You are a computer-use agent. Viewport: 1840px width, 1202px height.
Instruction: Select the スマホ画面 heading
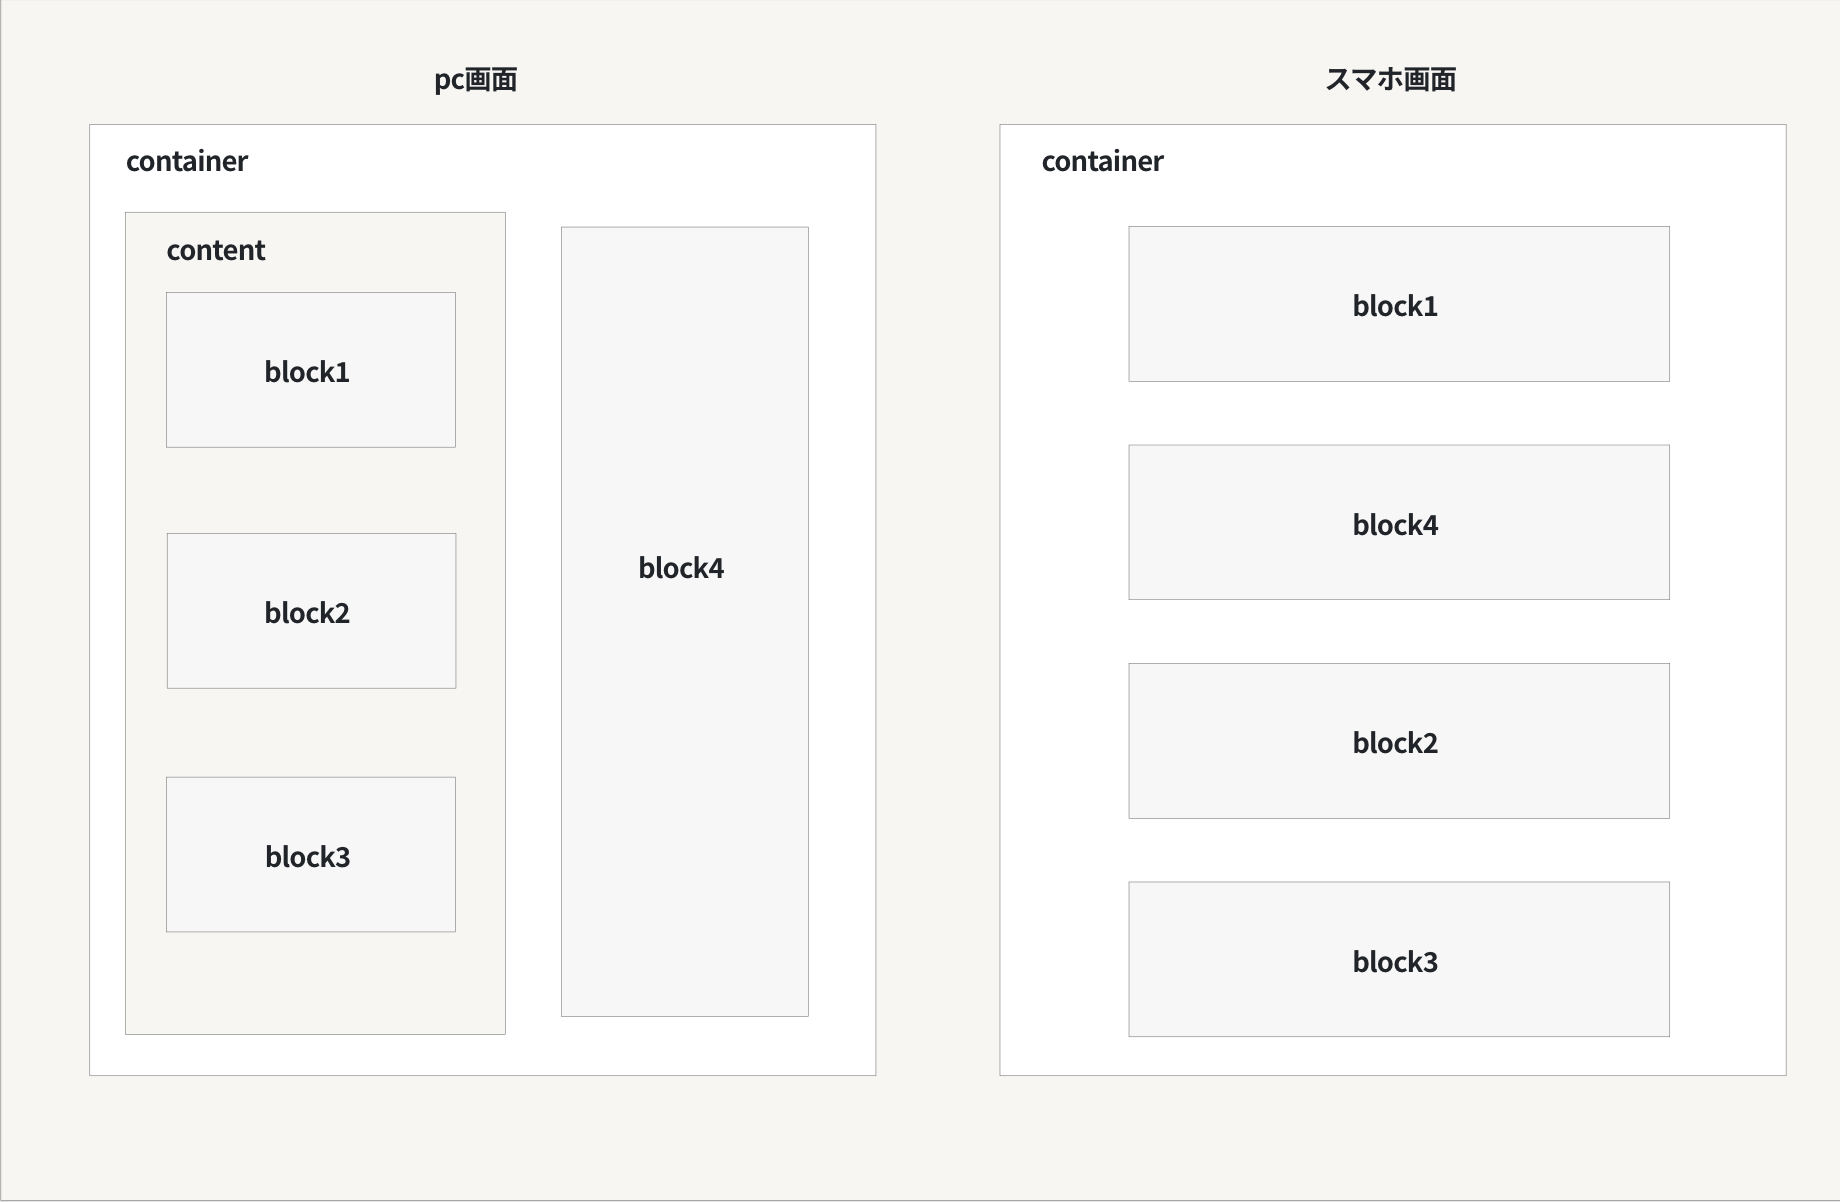point(1393,79)
